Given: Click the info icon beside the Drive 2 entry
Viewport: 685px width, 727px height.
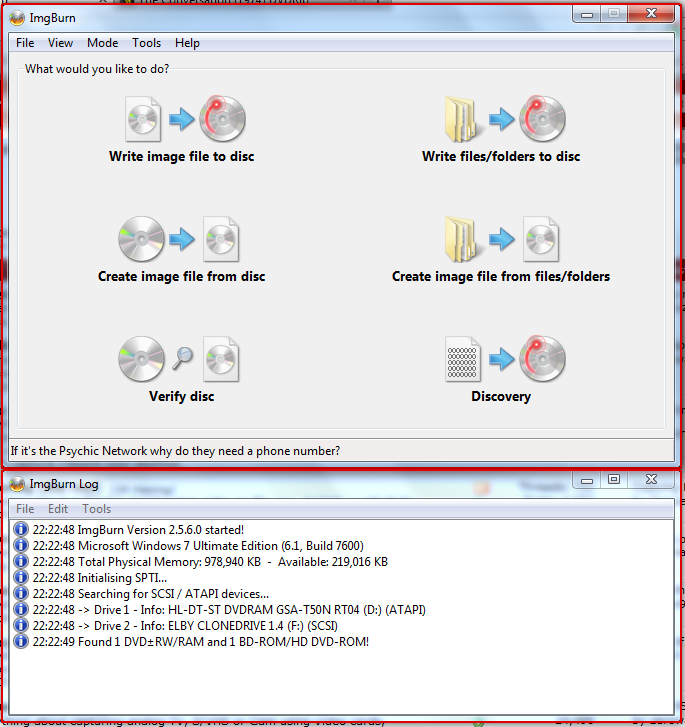Looking at the screenshot, I should point(20,625).
